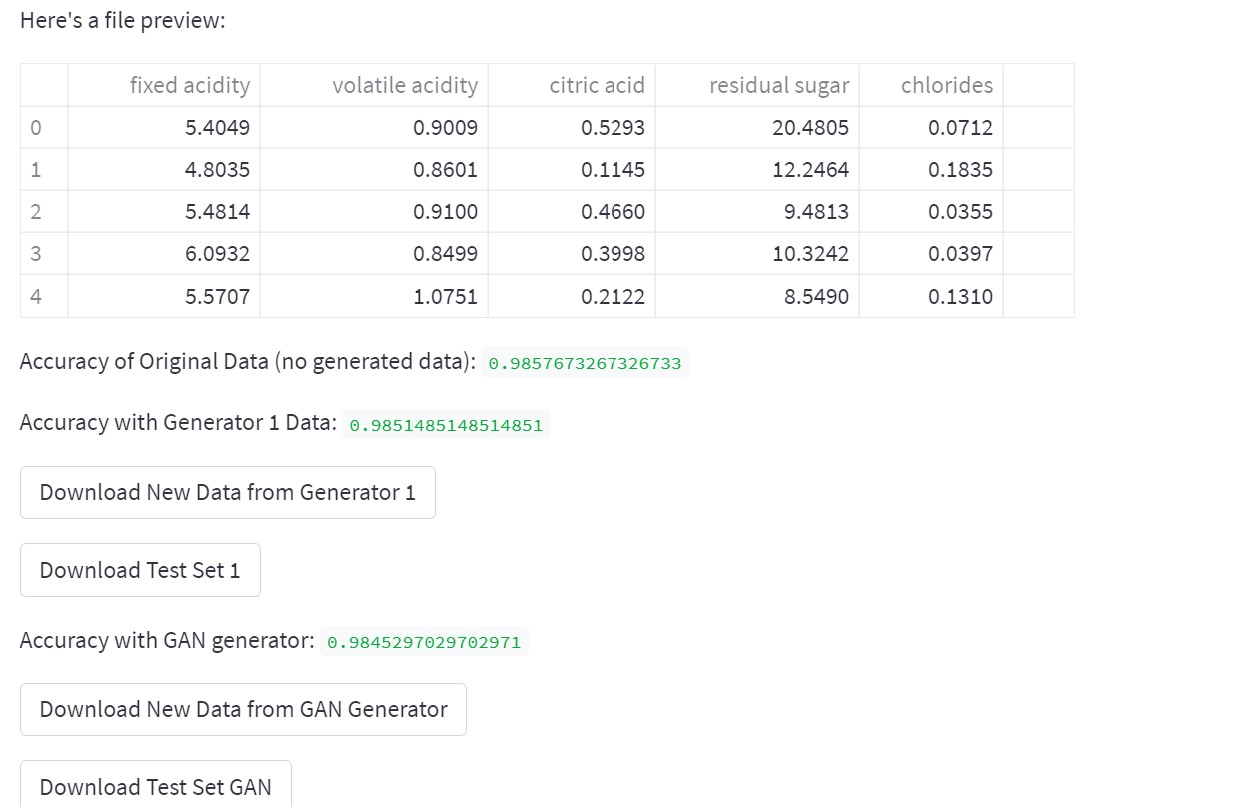Download New Data from GAN Generator
The image size is (1233, 807).
point(243,709)
